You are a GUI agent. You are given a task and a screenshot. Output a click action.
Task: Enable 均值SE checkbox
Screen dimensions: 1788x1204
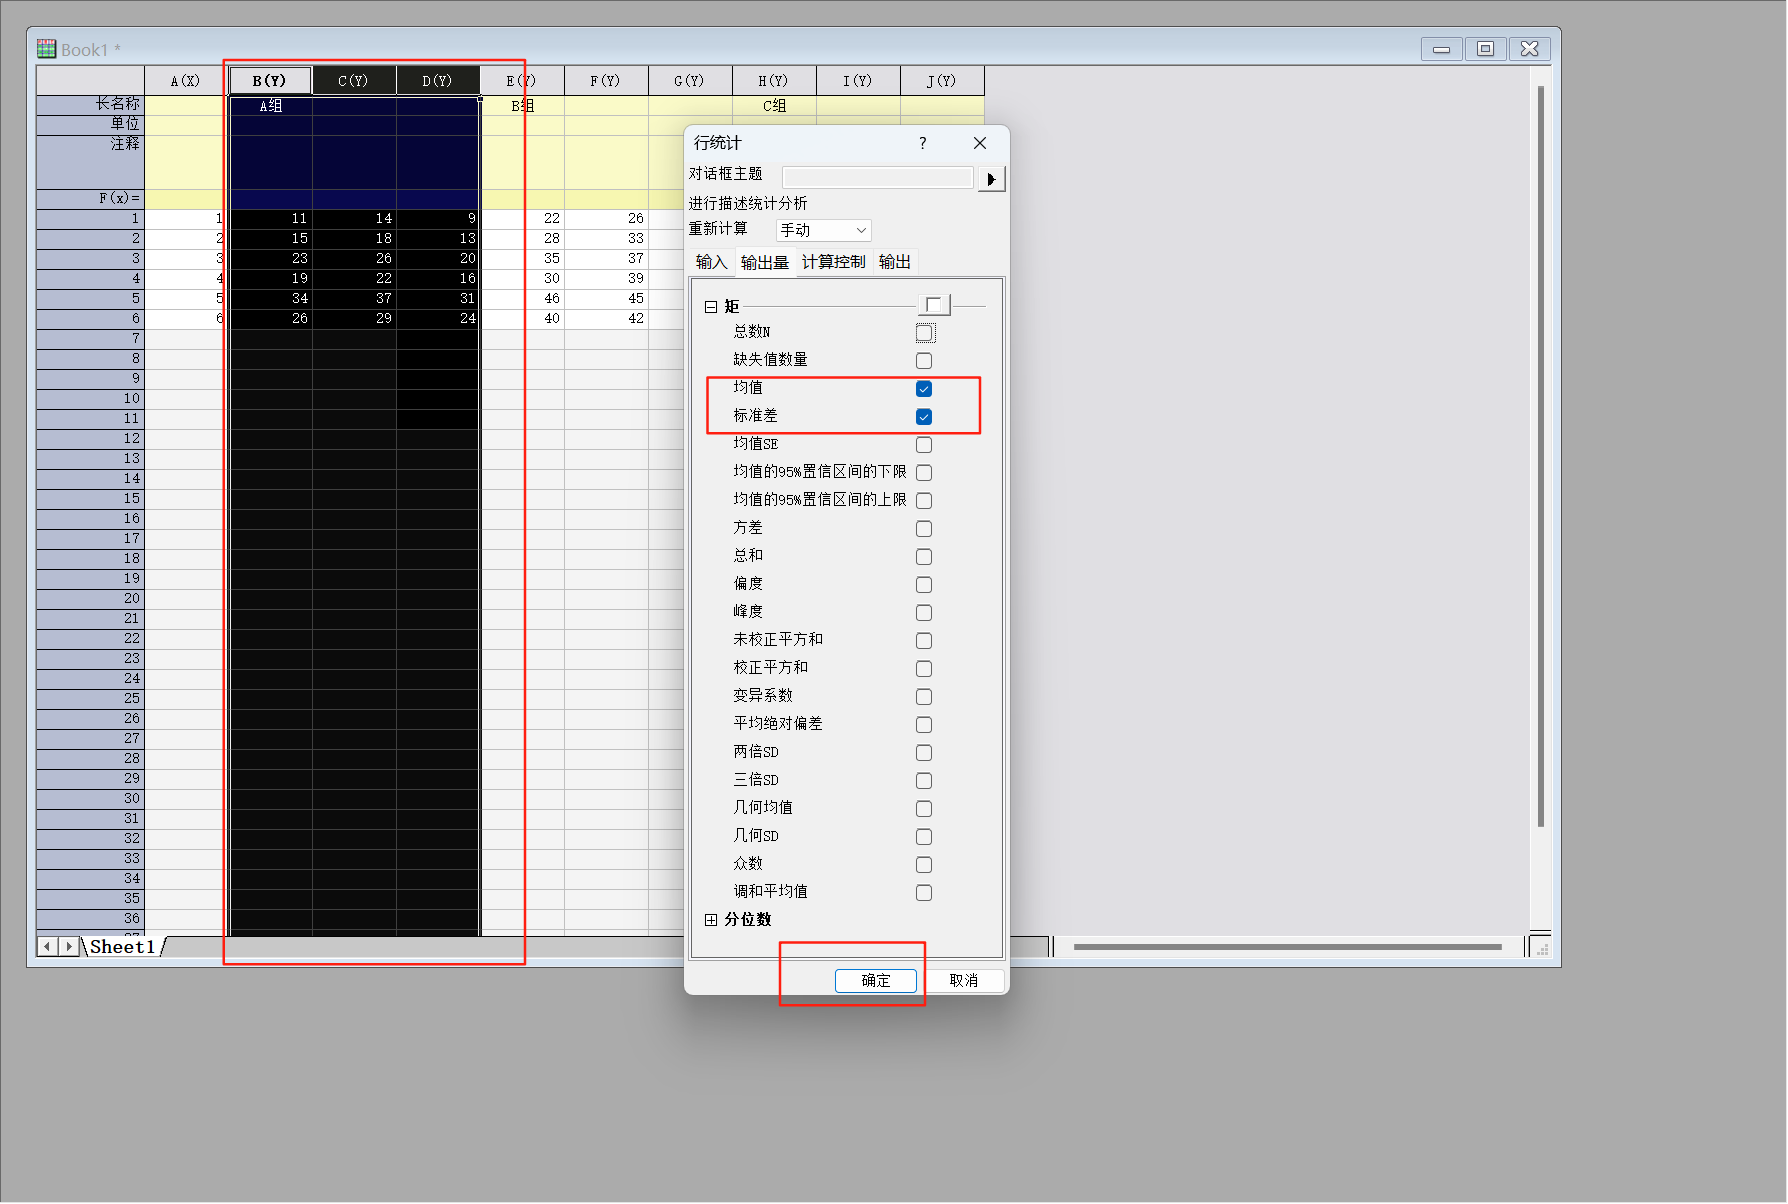924,445
